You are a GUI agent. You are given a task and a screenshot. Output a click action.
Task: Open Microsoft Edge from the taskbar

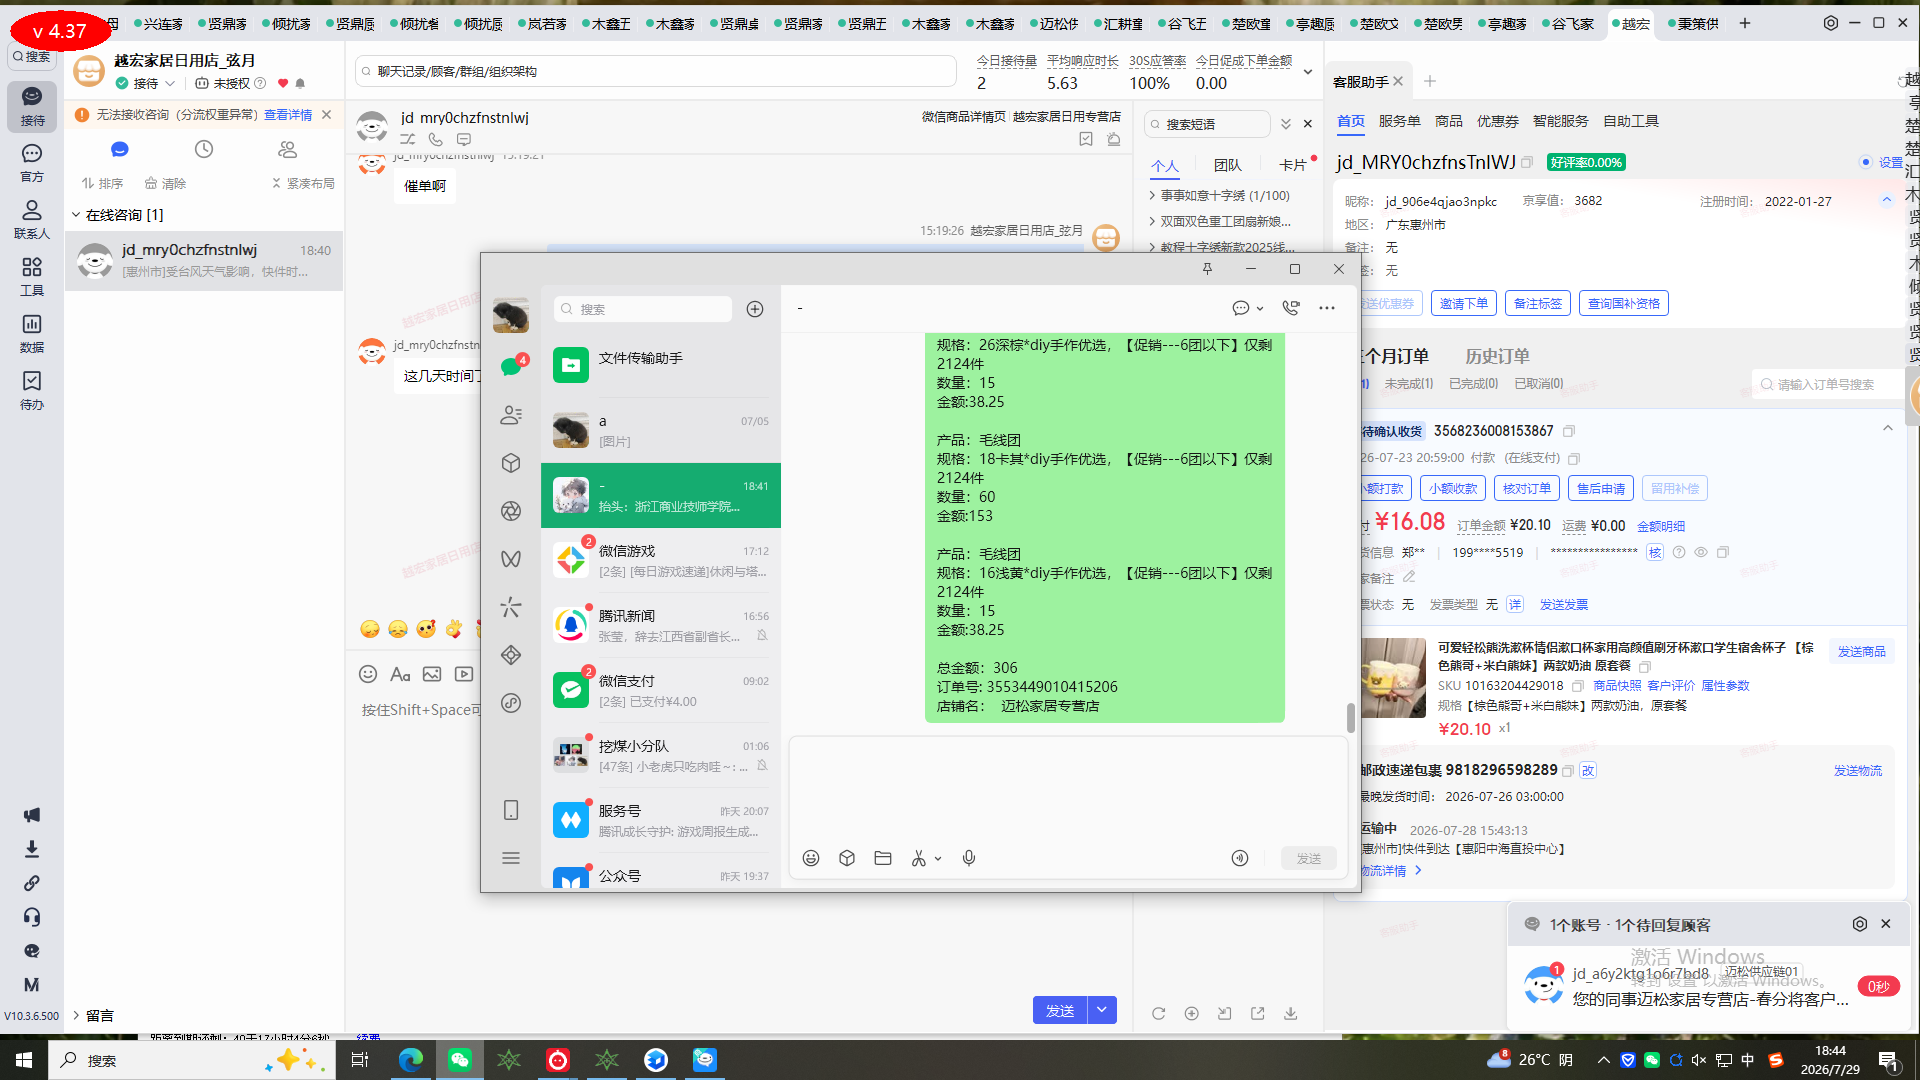tap(411, 1060)
